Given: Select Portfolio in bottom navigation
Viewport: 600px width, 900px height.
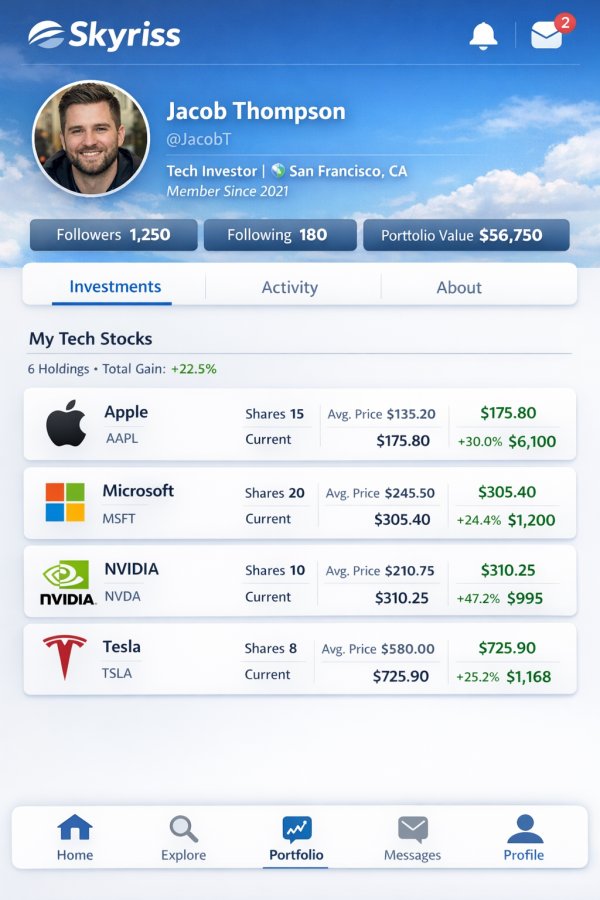Looking at the screenshot, I should pos(296,838).
